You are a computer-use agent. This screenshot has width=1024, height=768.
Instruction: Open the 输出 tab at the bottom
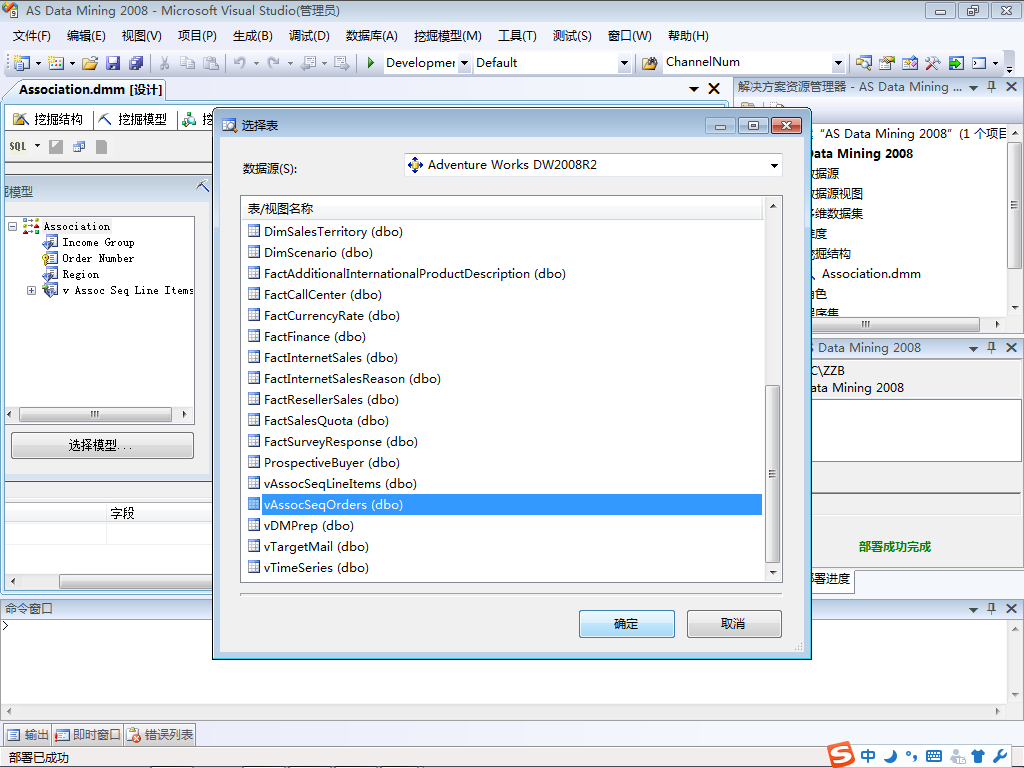pos(28,735)
